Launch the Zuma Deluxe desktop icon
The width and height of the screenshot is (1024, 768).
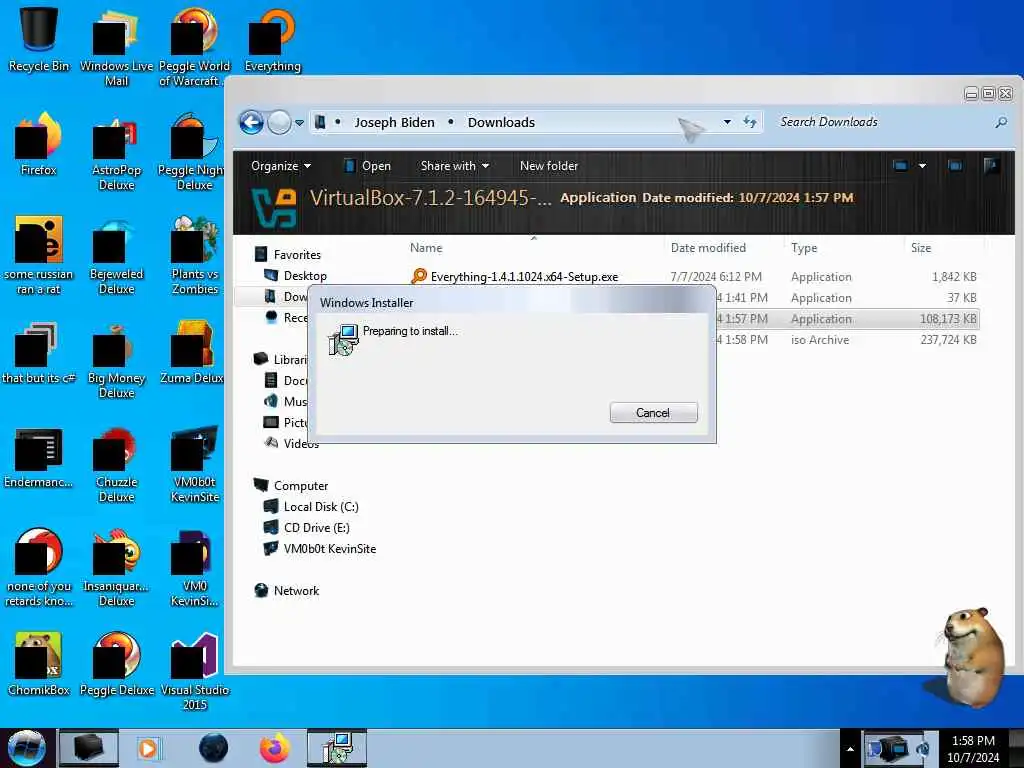pos(192,353)
